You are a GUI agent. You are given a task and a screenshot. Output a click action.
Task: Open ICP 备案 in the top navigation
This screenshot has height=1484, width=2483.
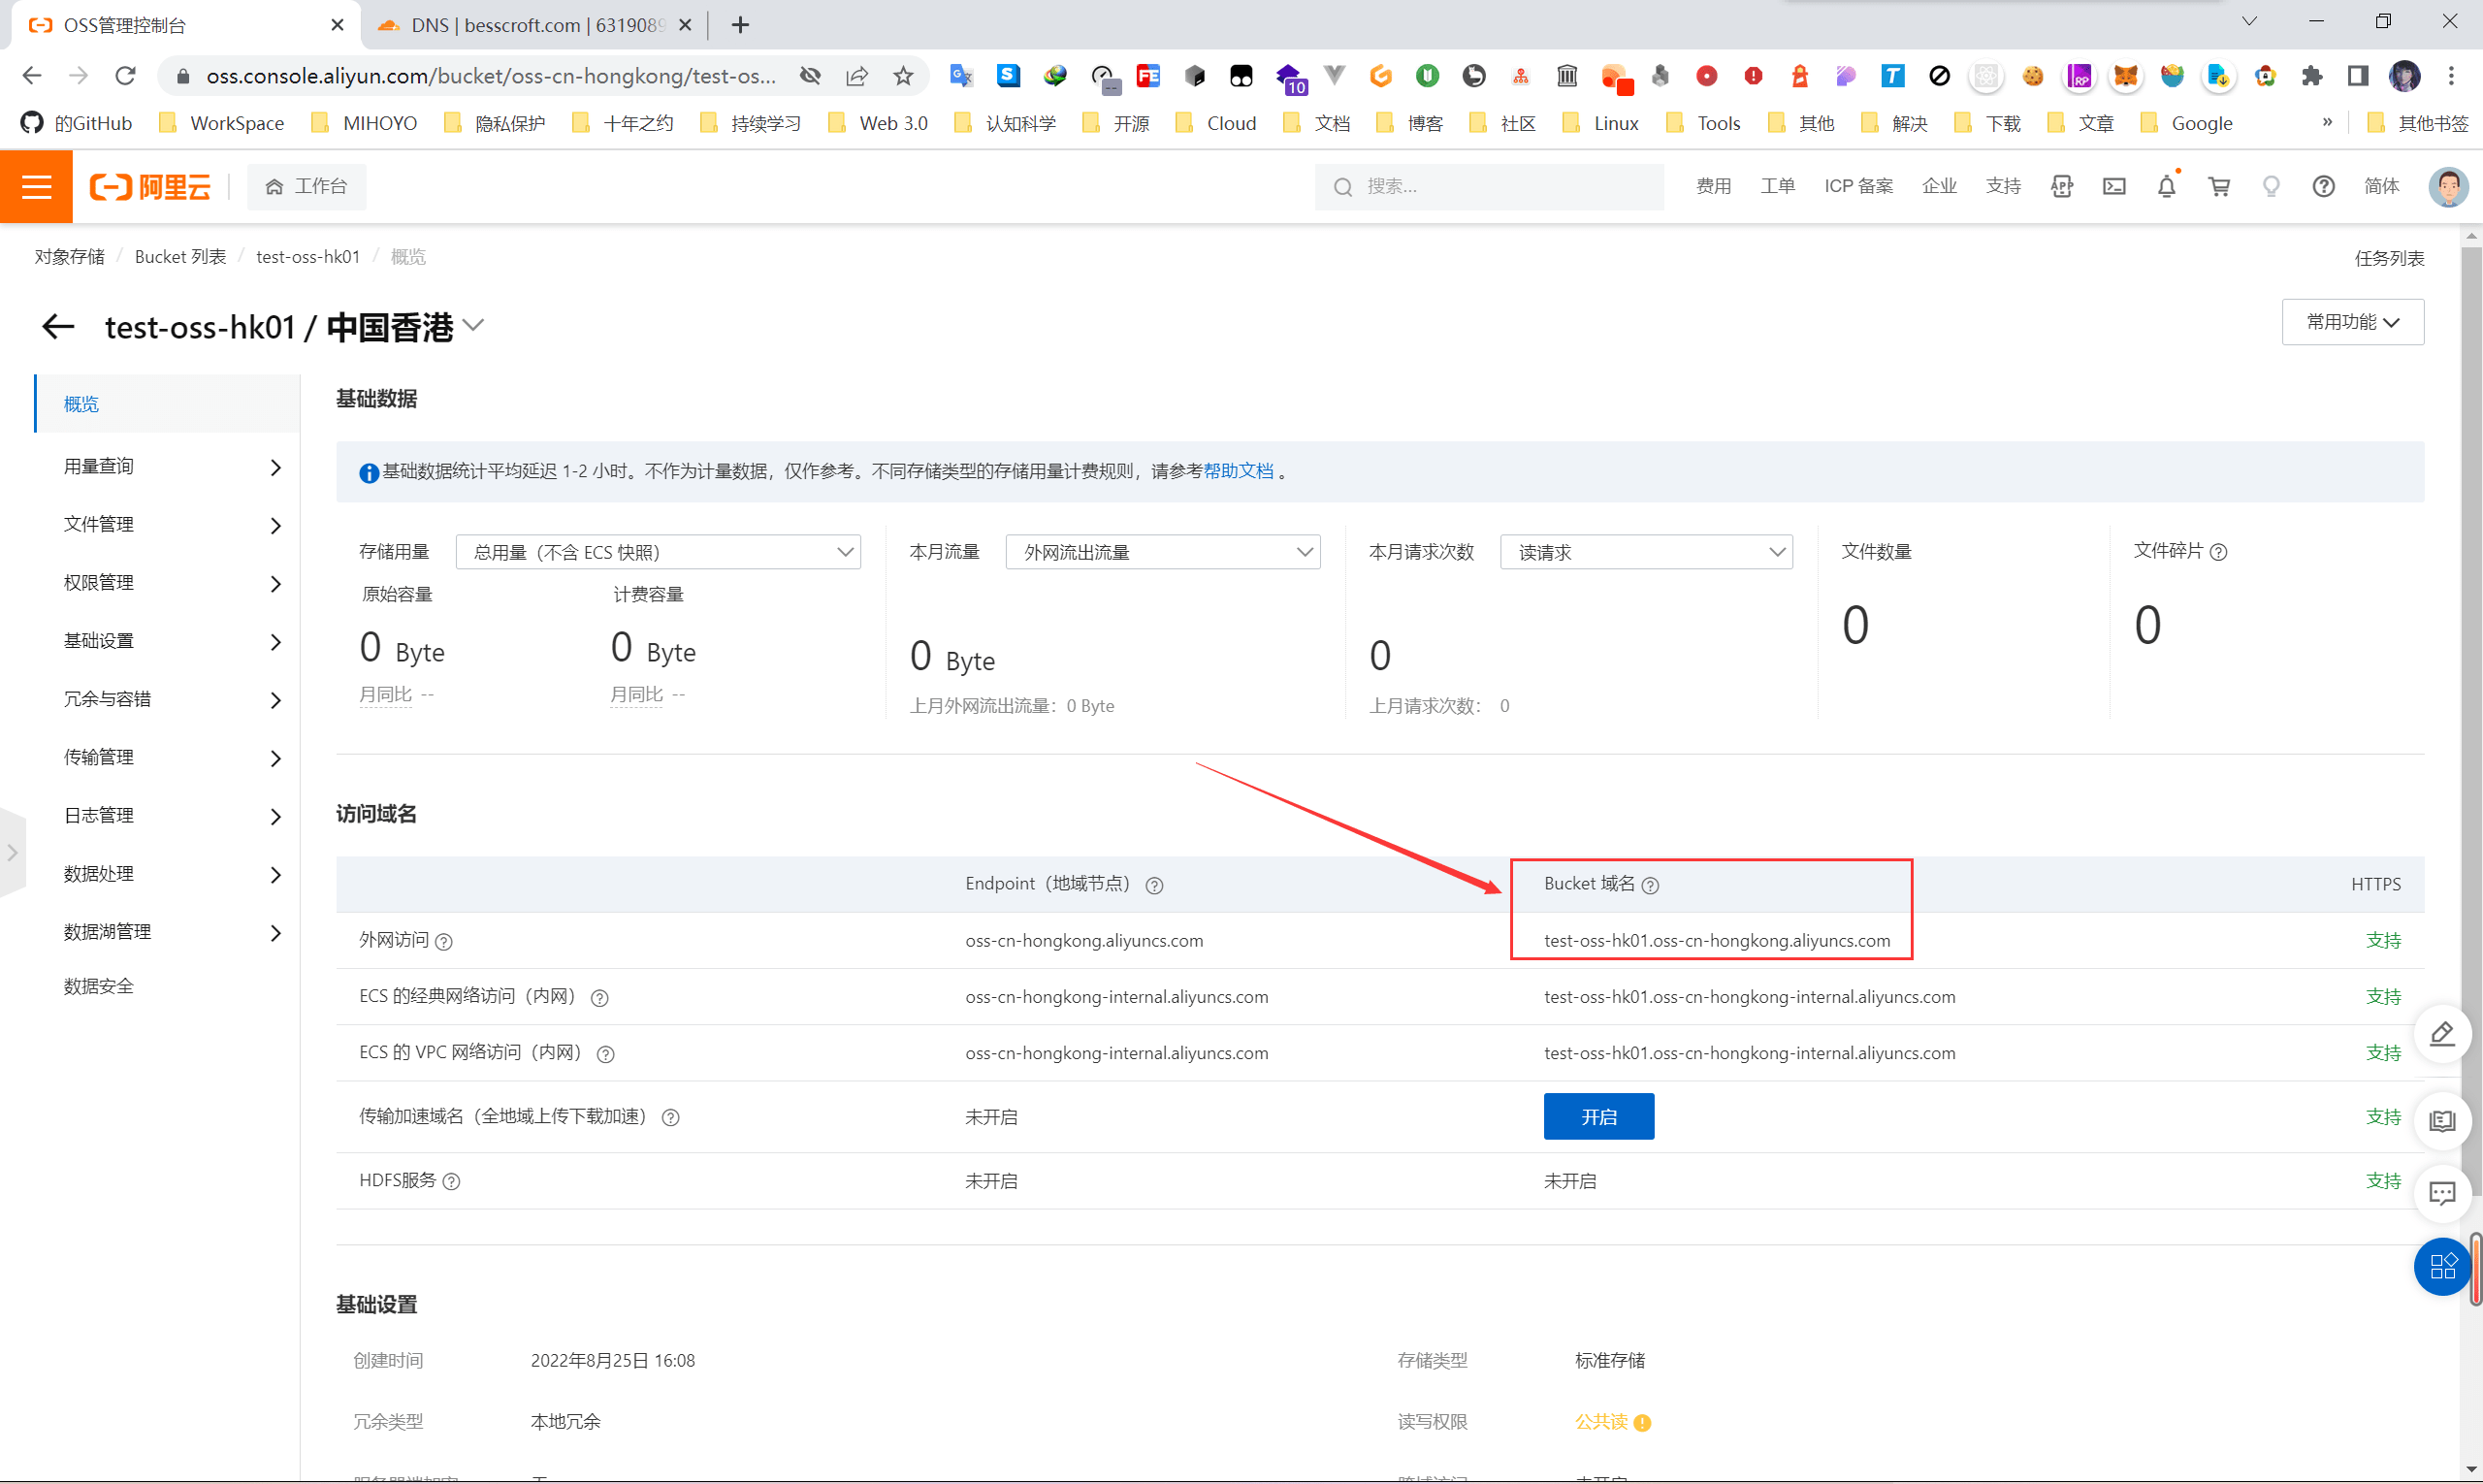click(1858, 187)
